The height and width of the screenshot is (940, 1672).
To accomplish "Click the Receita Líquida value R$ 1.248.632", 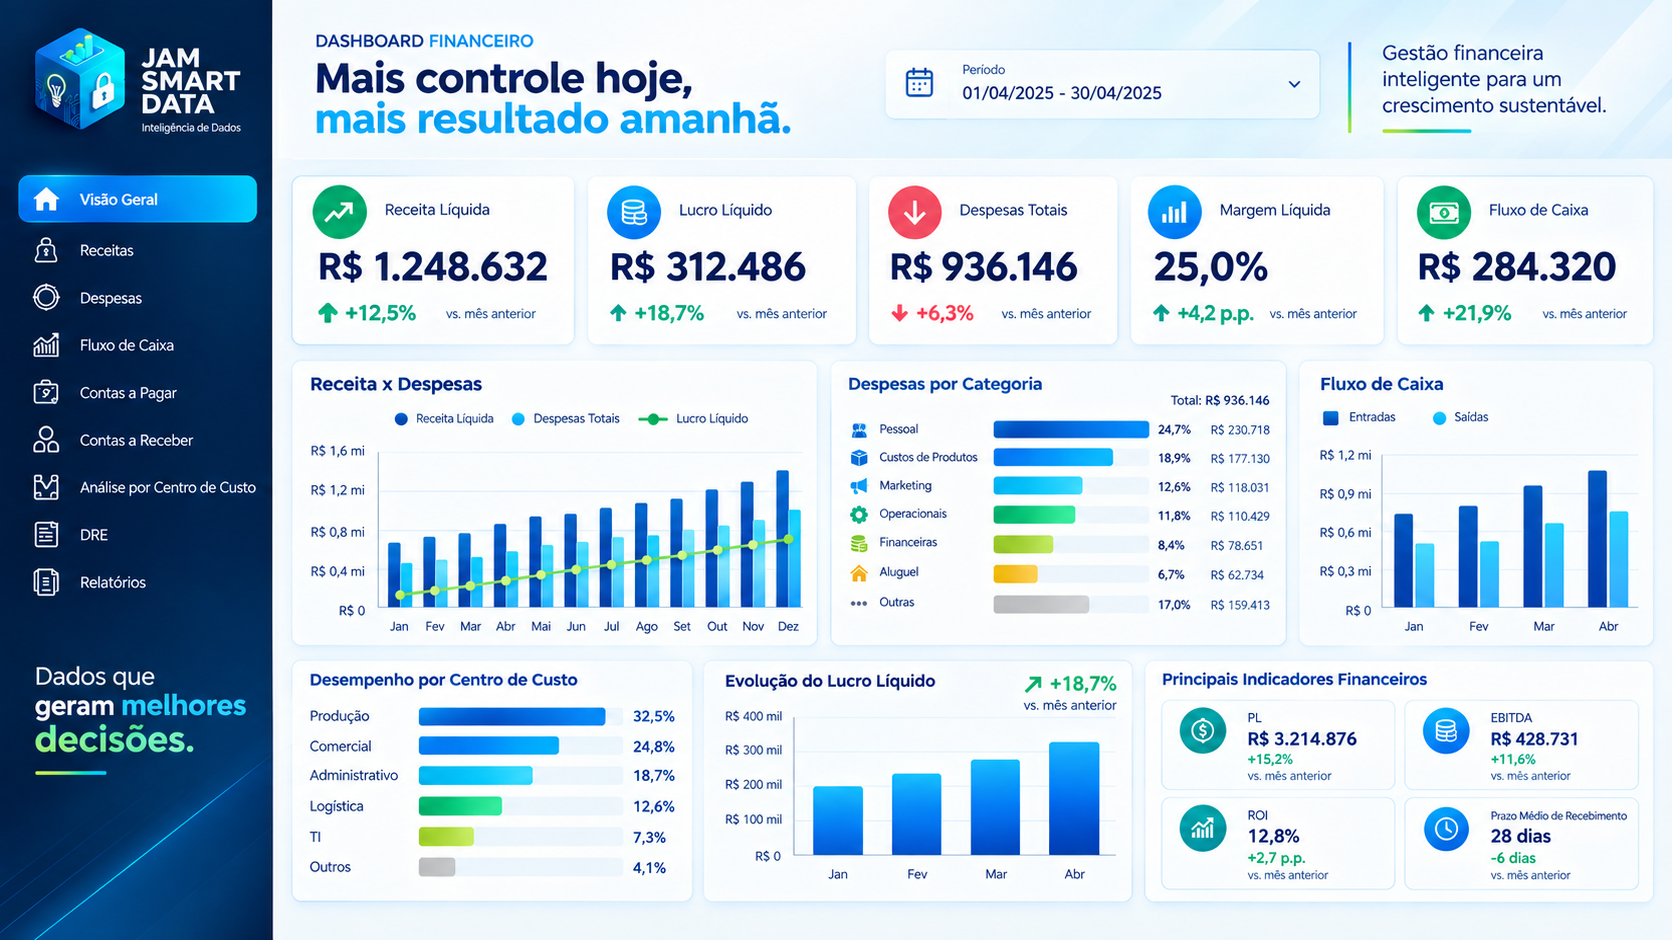I will tap(433, 268).
